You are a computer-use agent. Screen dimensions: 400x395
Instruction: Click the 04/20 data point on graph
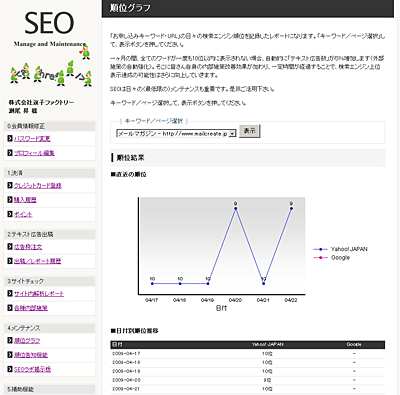point(236,209)
